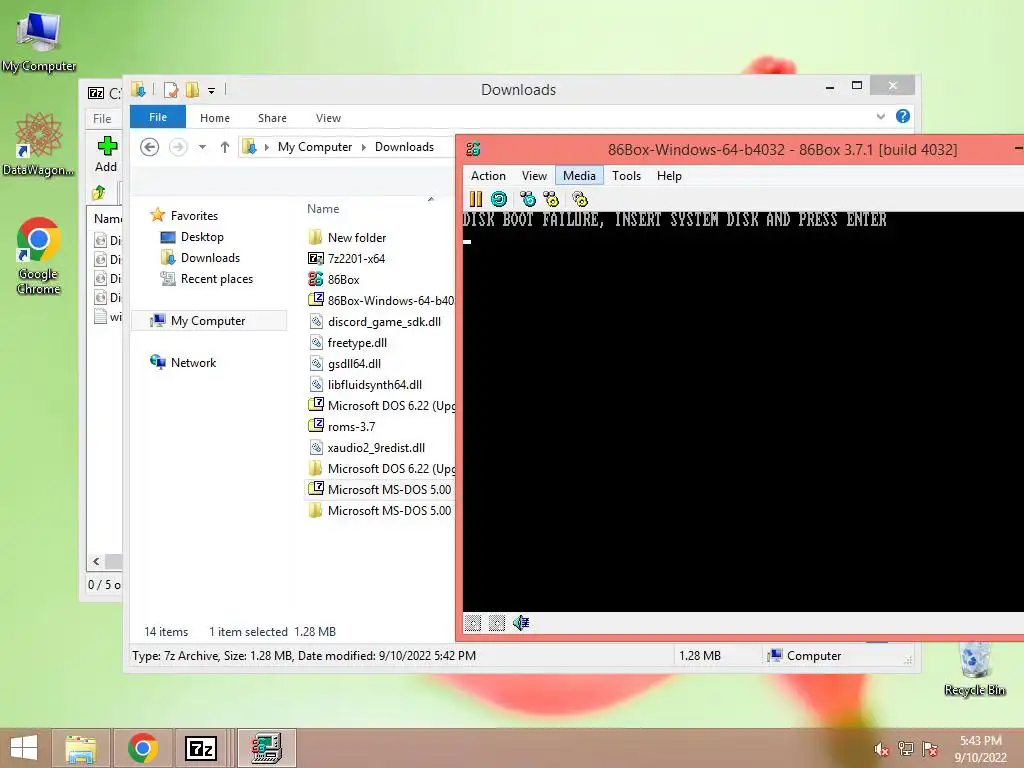This screenshot has height=768, width=1024.
Task: Open the Help menu in 86Box
Action: click(x=669, y=176)
